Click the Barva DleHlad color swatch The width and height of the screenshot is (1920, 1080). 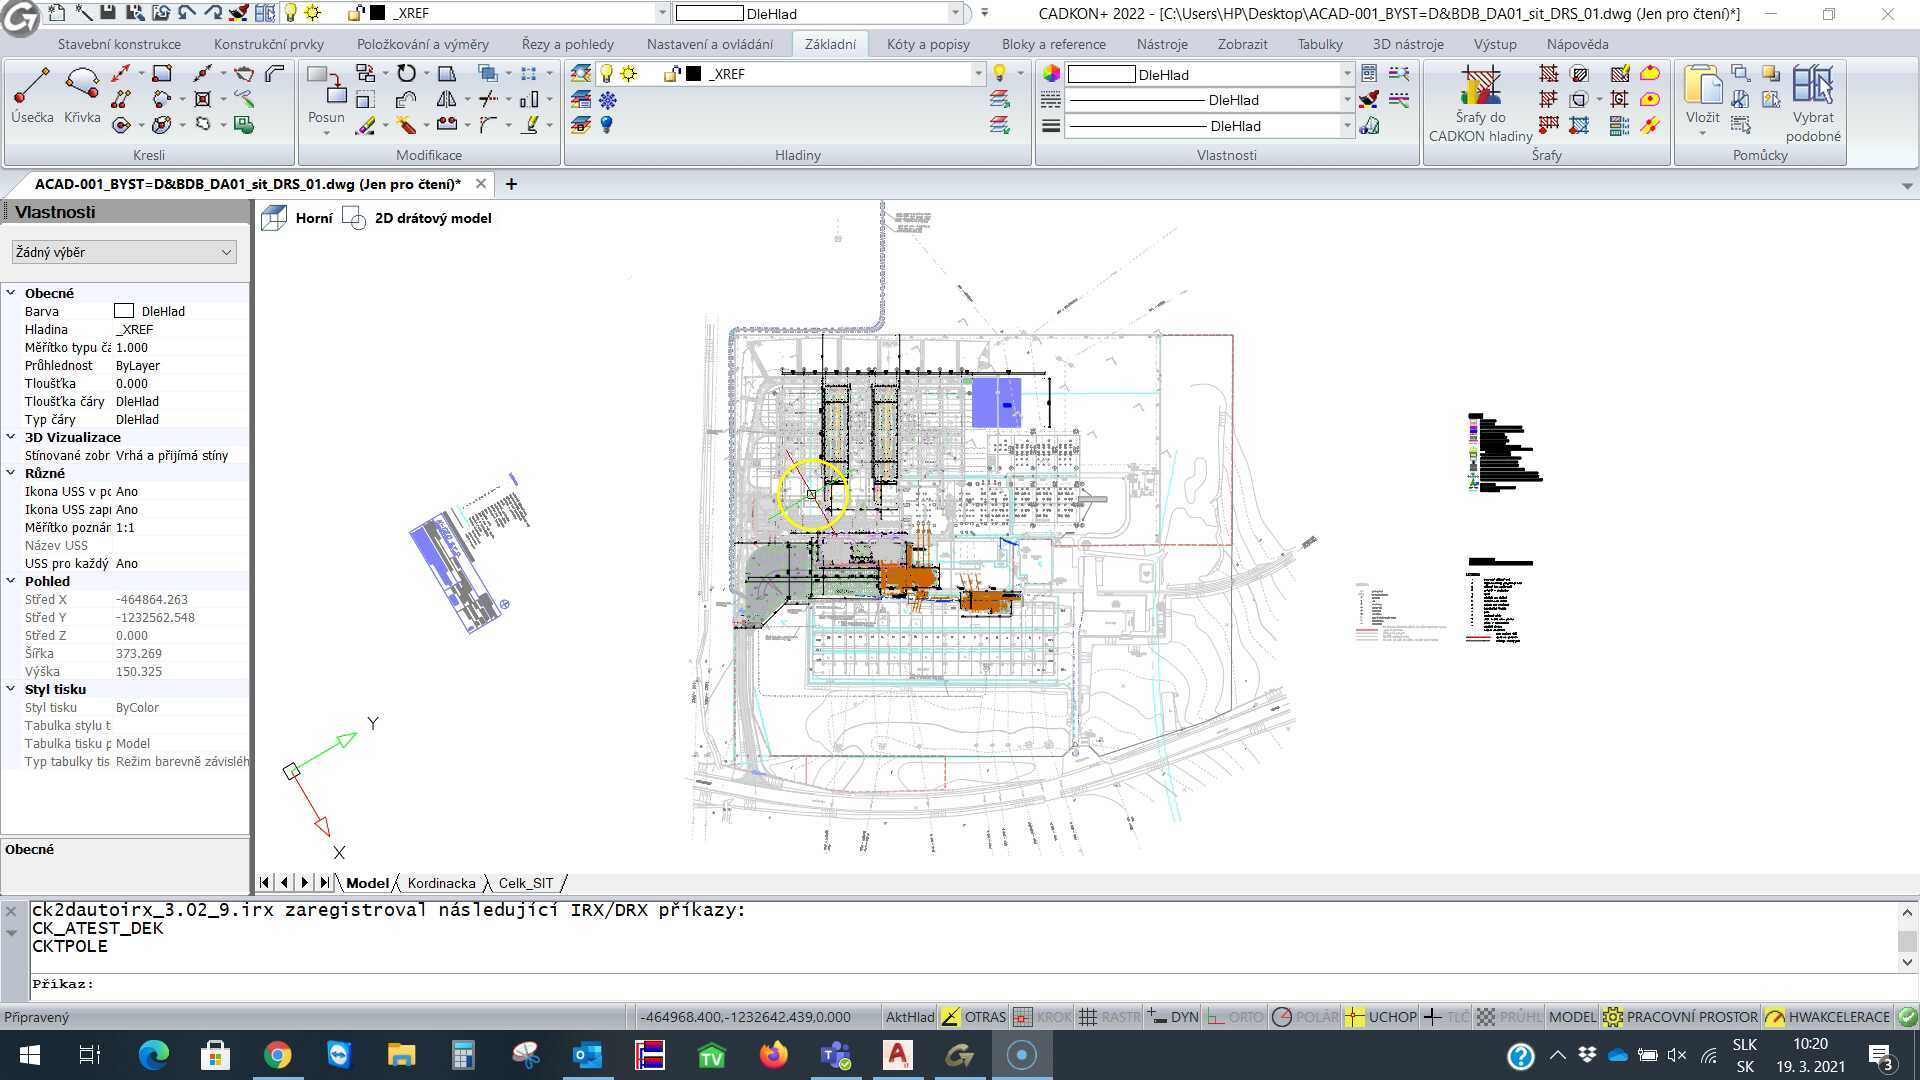(x=124, y=310)
